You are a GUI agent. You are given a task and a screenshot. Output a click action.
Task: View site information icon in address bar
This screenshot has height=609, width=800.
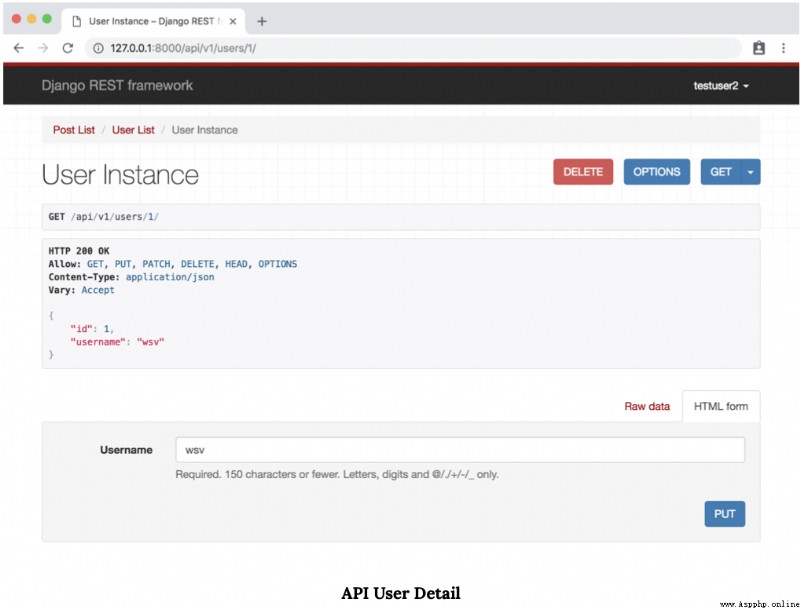(98, 48)
